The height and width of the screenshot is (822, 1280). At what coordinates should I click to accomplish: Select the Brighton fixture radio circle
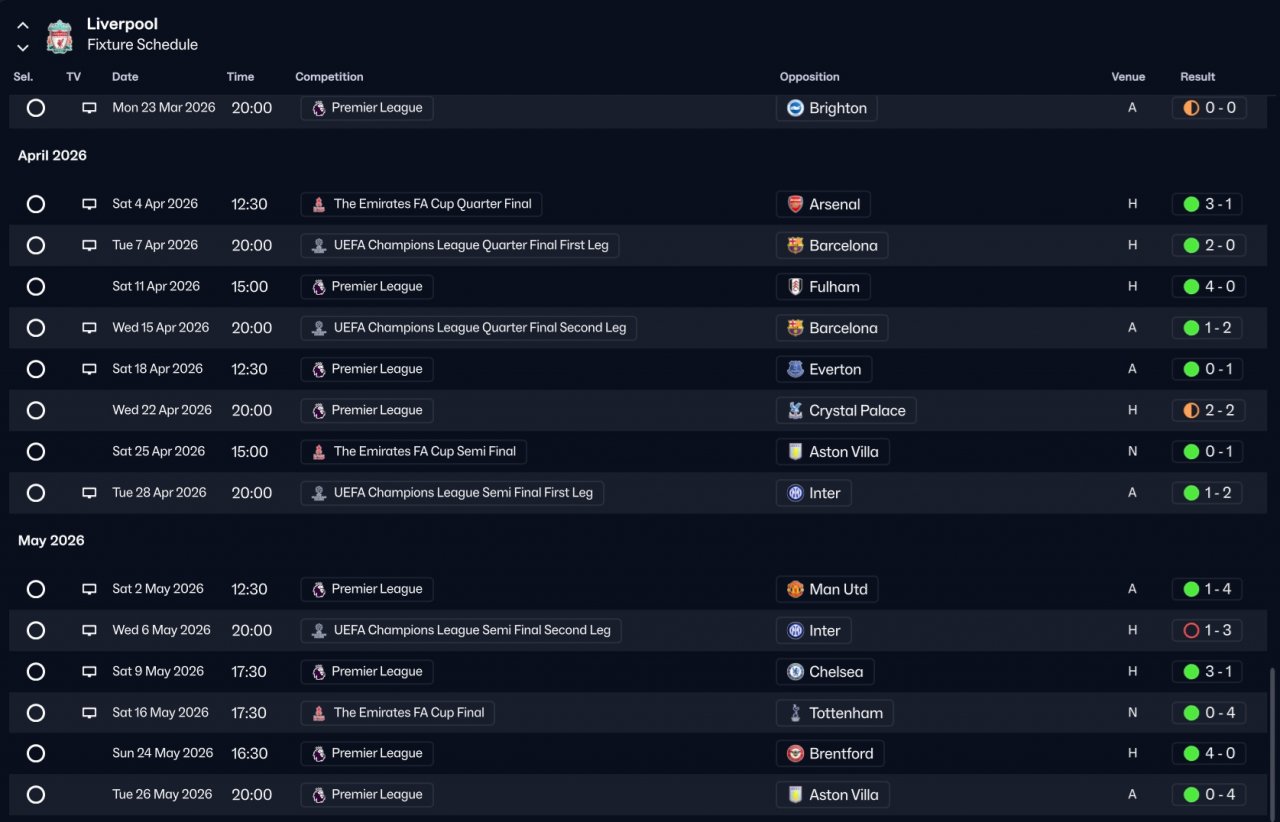[x=36, y=108]
